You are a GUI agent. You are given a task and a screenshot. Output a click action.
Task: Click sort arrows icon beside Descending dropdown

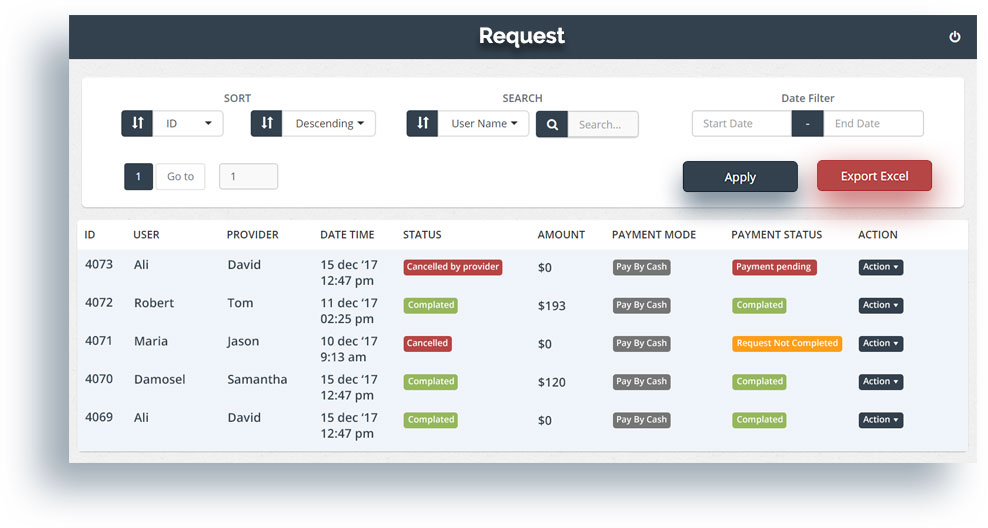click(x=267, y=123)
